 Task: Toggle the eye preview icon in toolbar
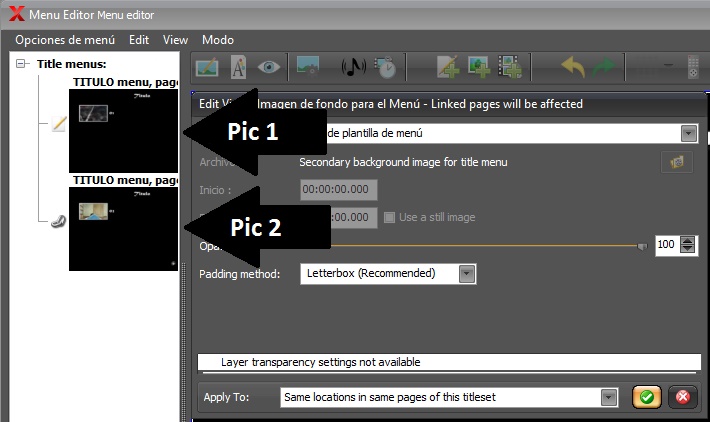coord(269,67)
